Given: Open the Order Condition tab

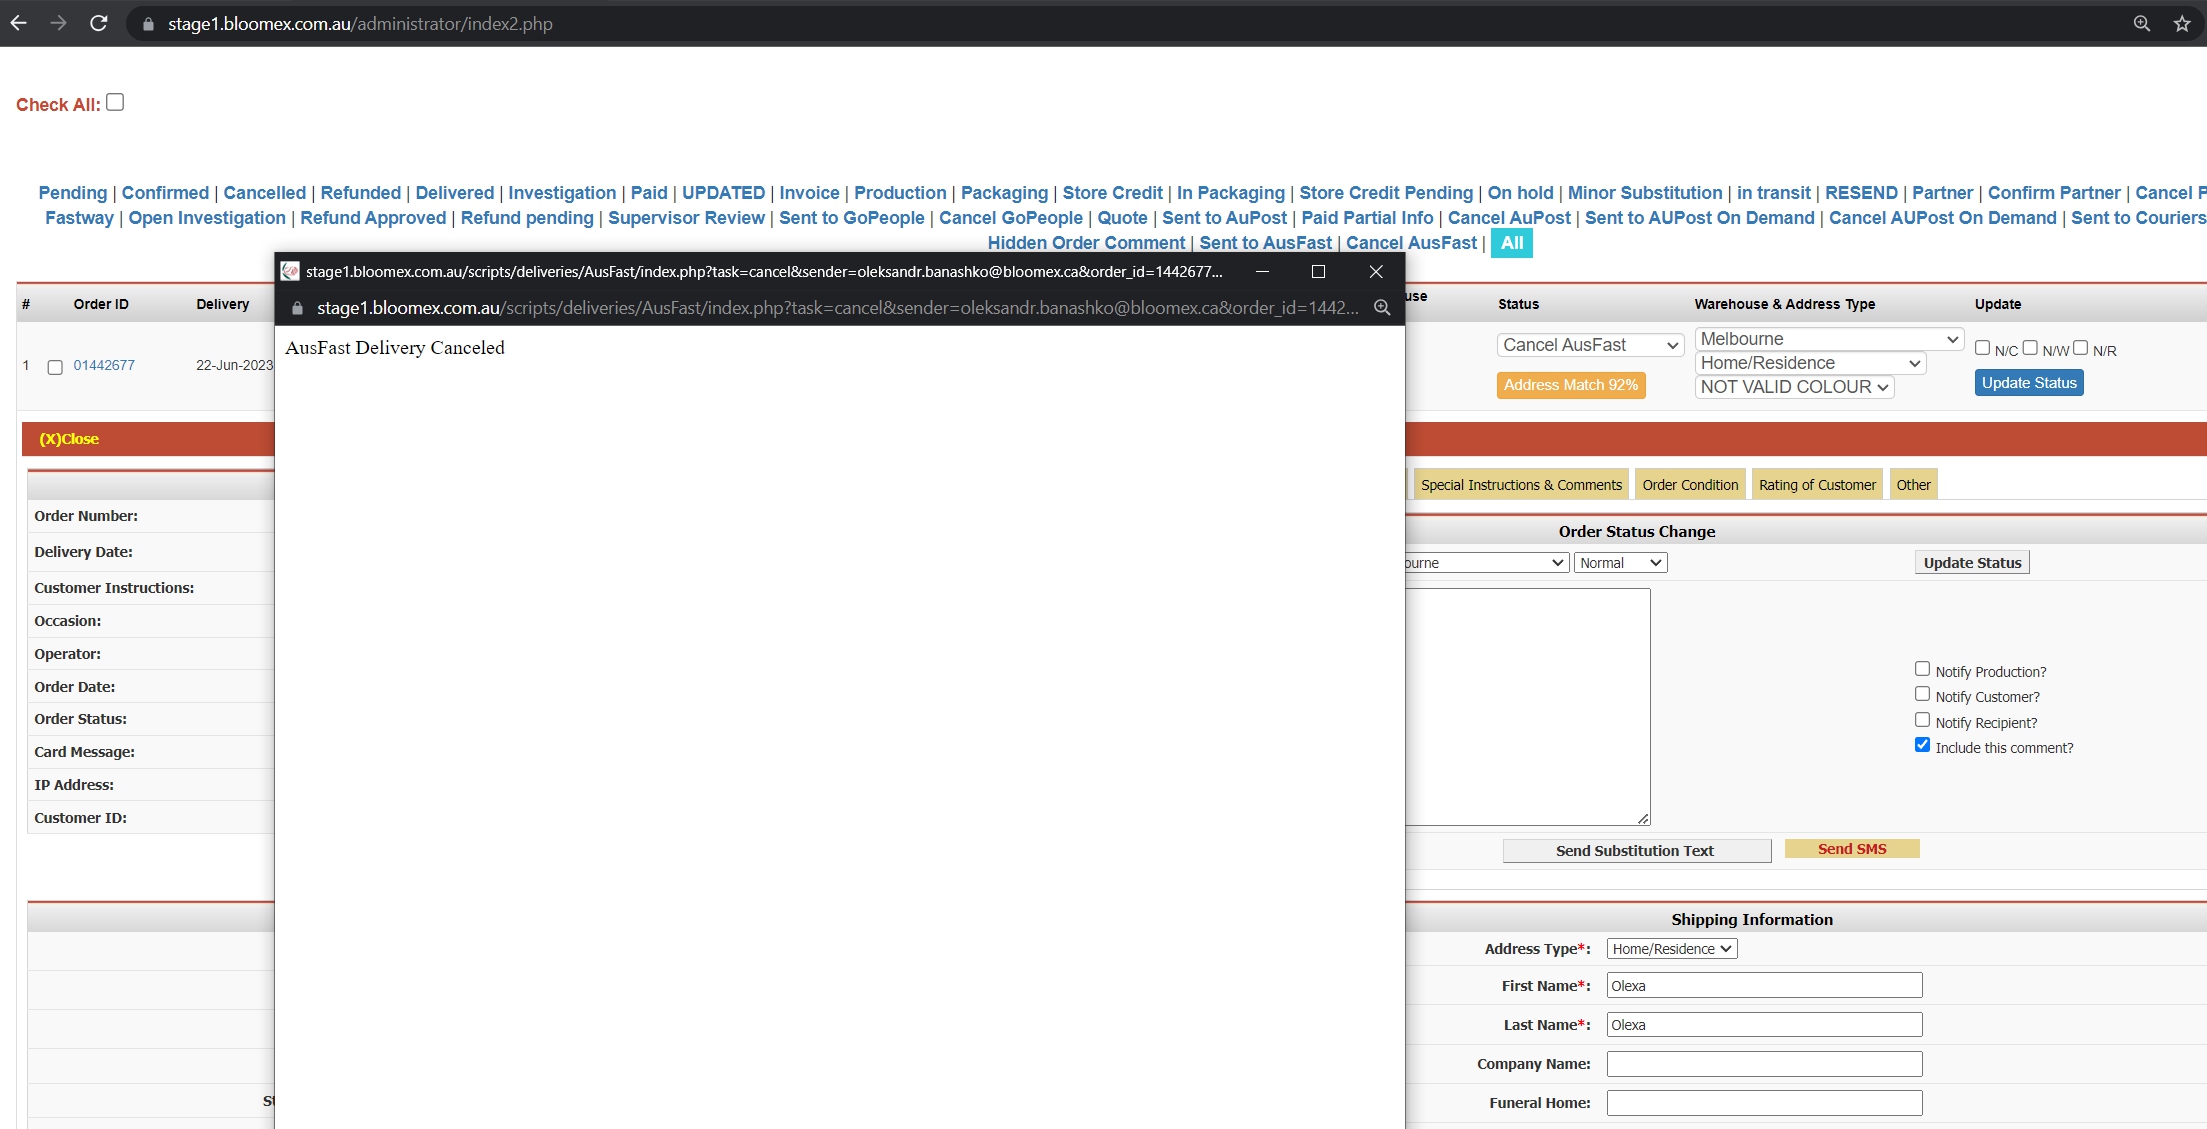Looking at the screenshot, I should click(1690, 485).
